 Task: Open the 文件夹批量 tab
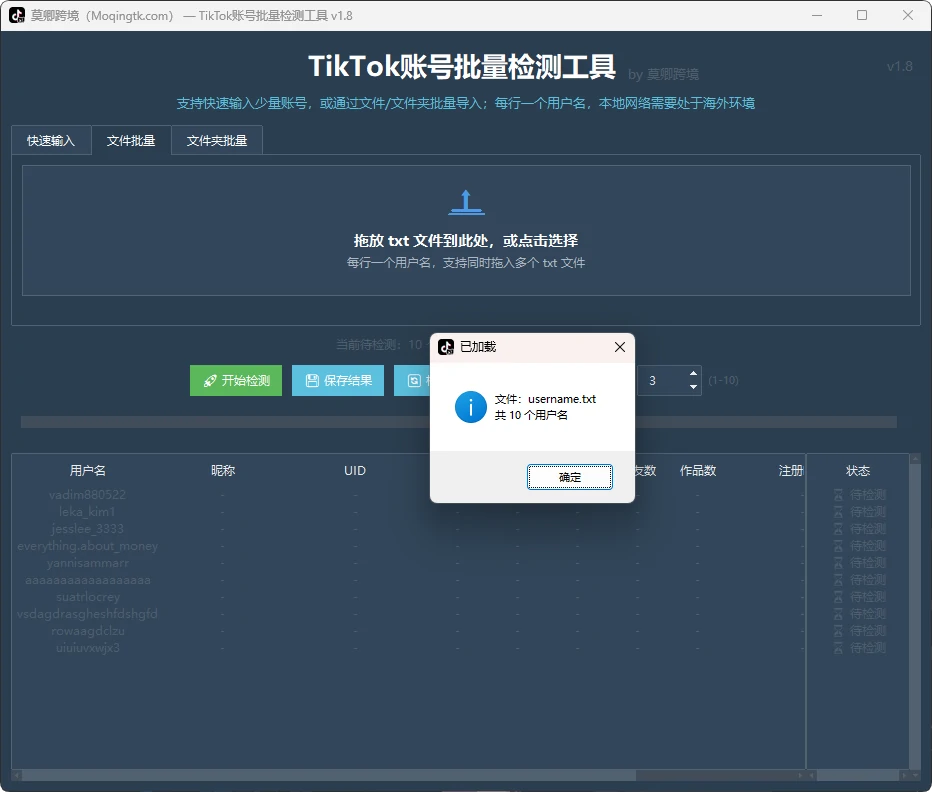tap(217, 140)
